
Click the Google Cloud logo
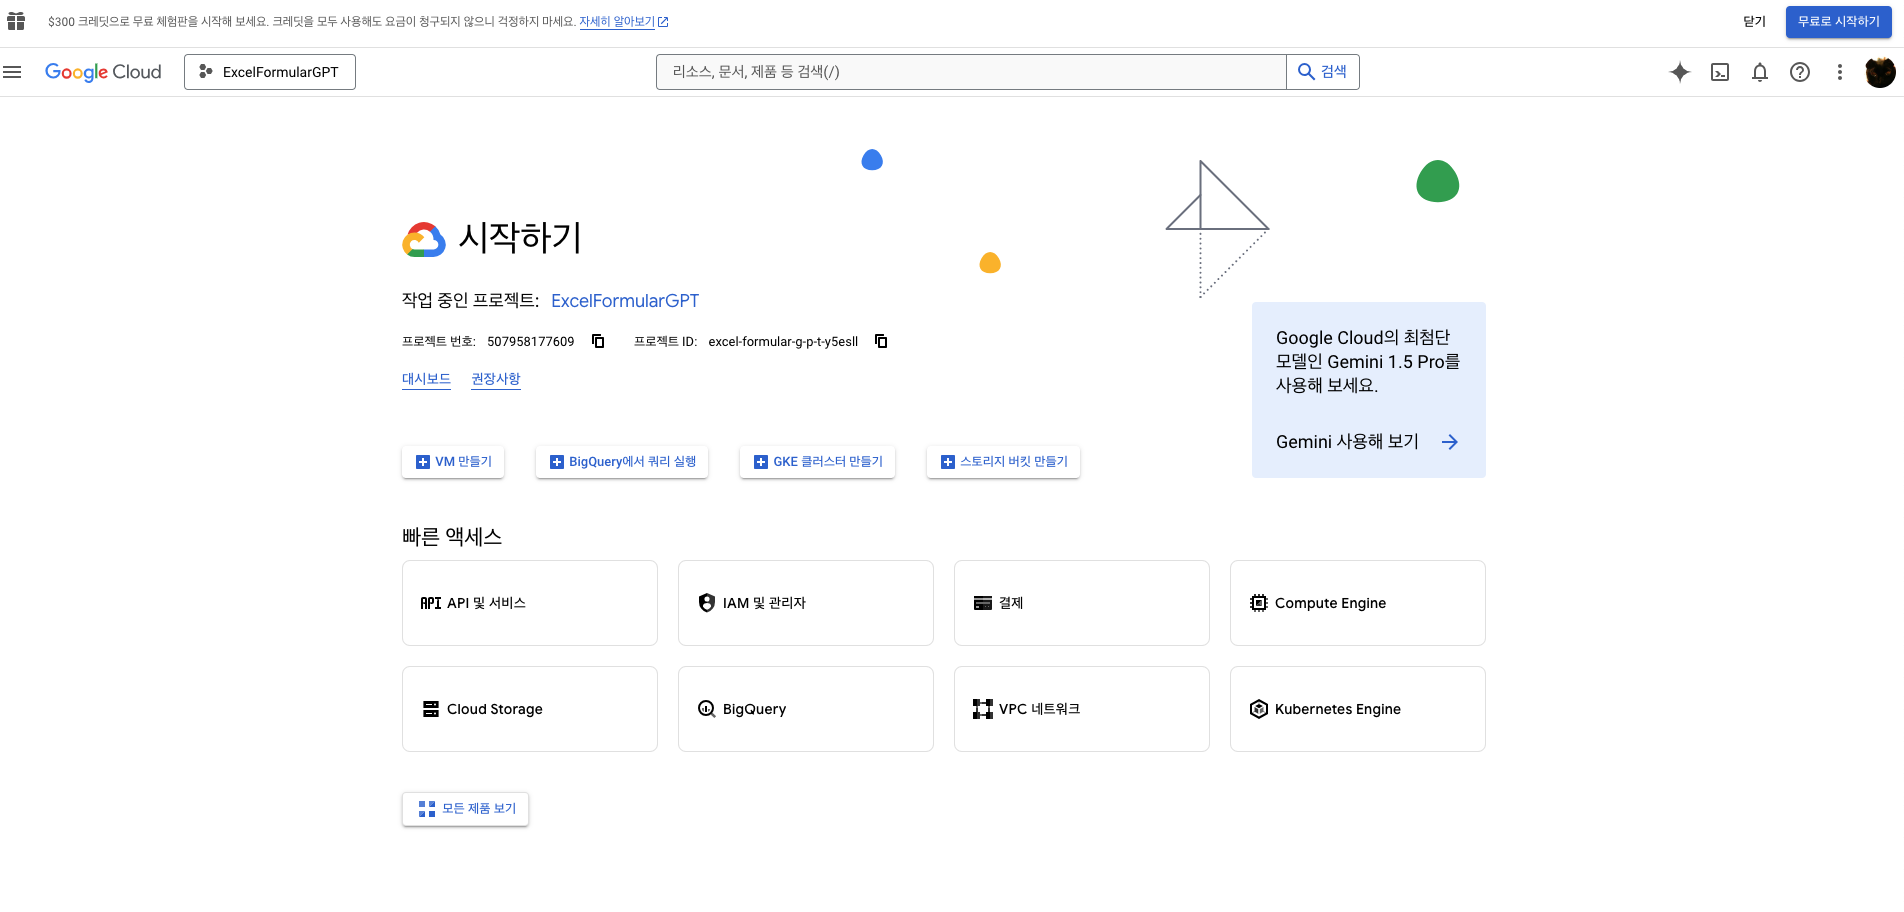pyautogui.click(x=103, y=72)
